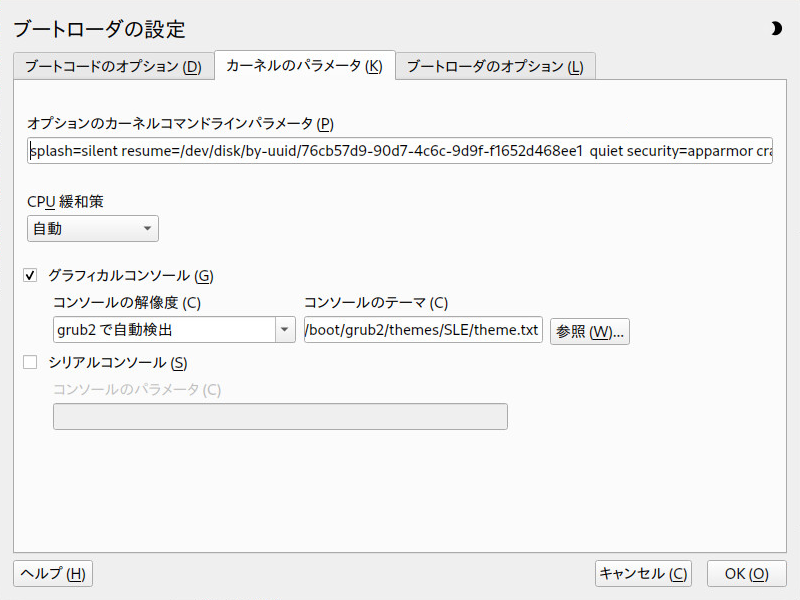The image size is (800, 600).
Task: Open the CPU 緩和策 dropdown set to 自動
Action: tap(92, 229)
